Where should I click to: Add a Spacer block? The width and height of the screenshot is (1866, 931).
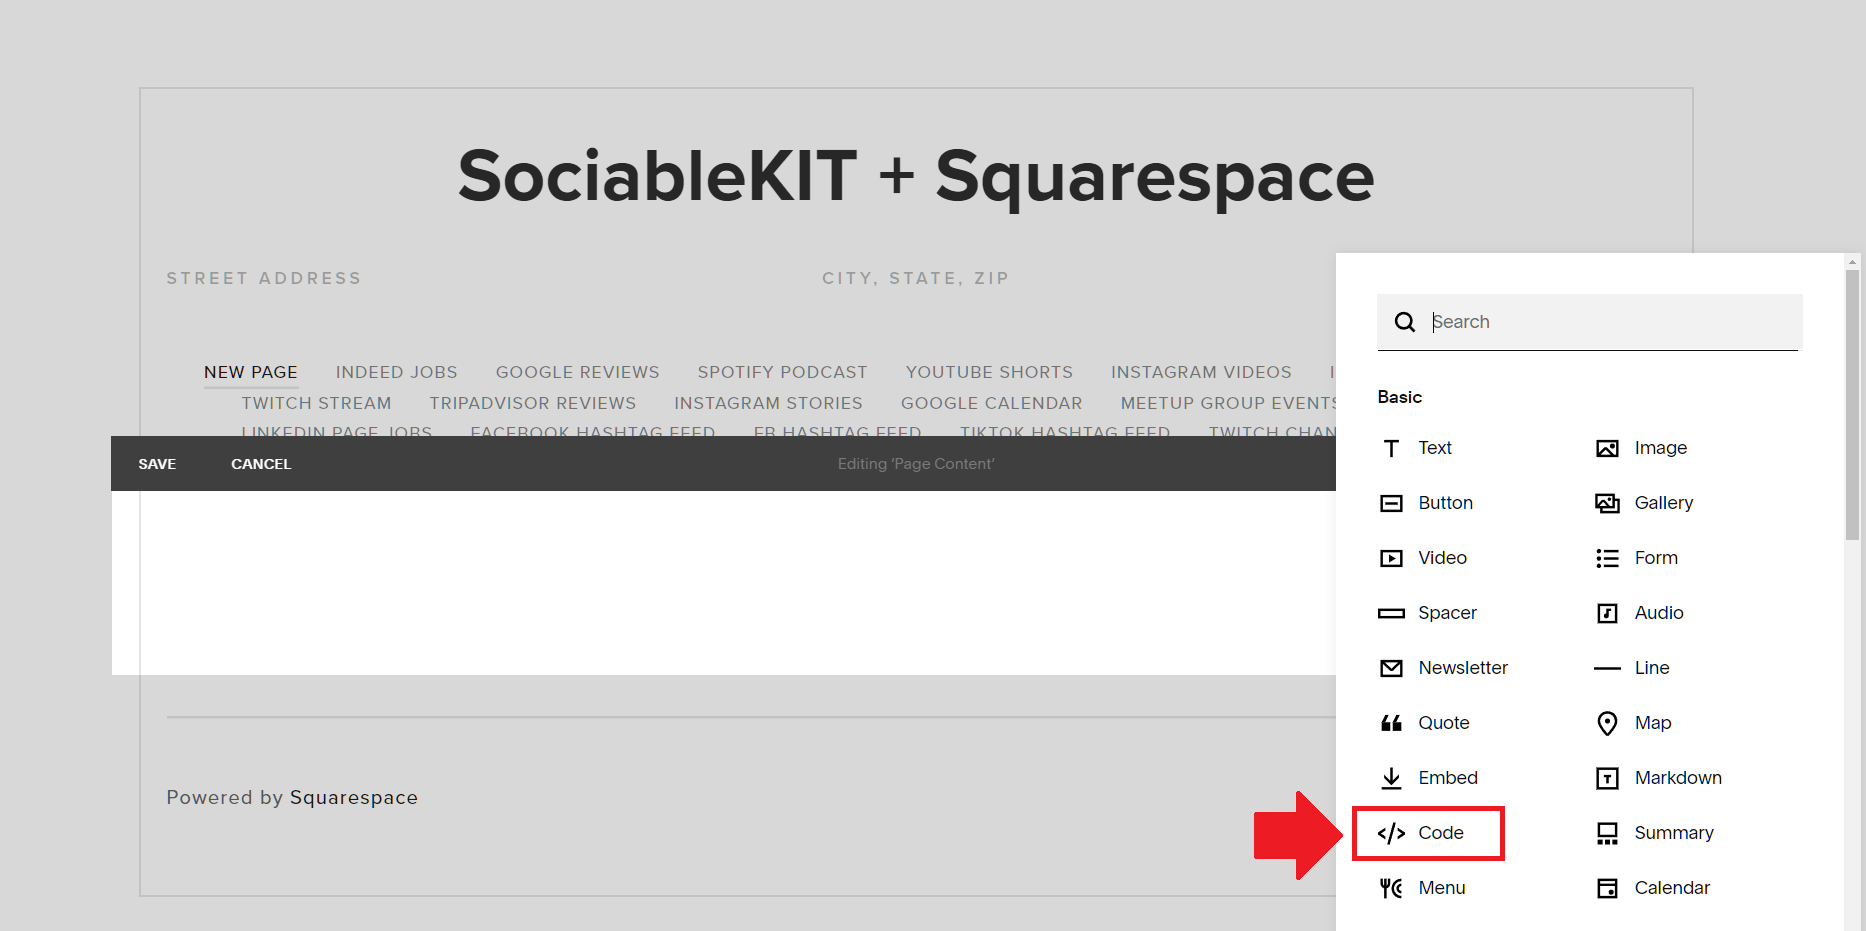click(x=1447, y=613)
